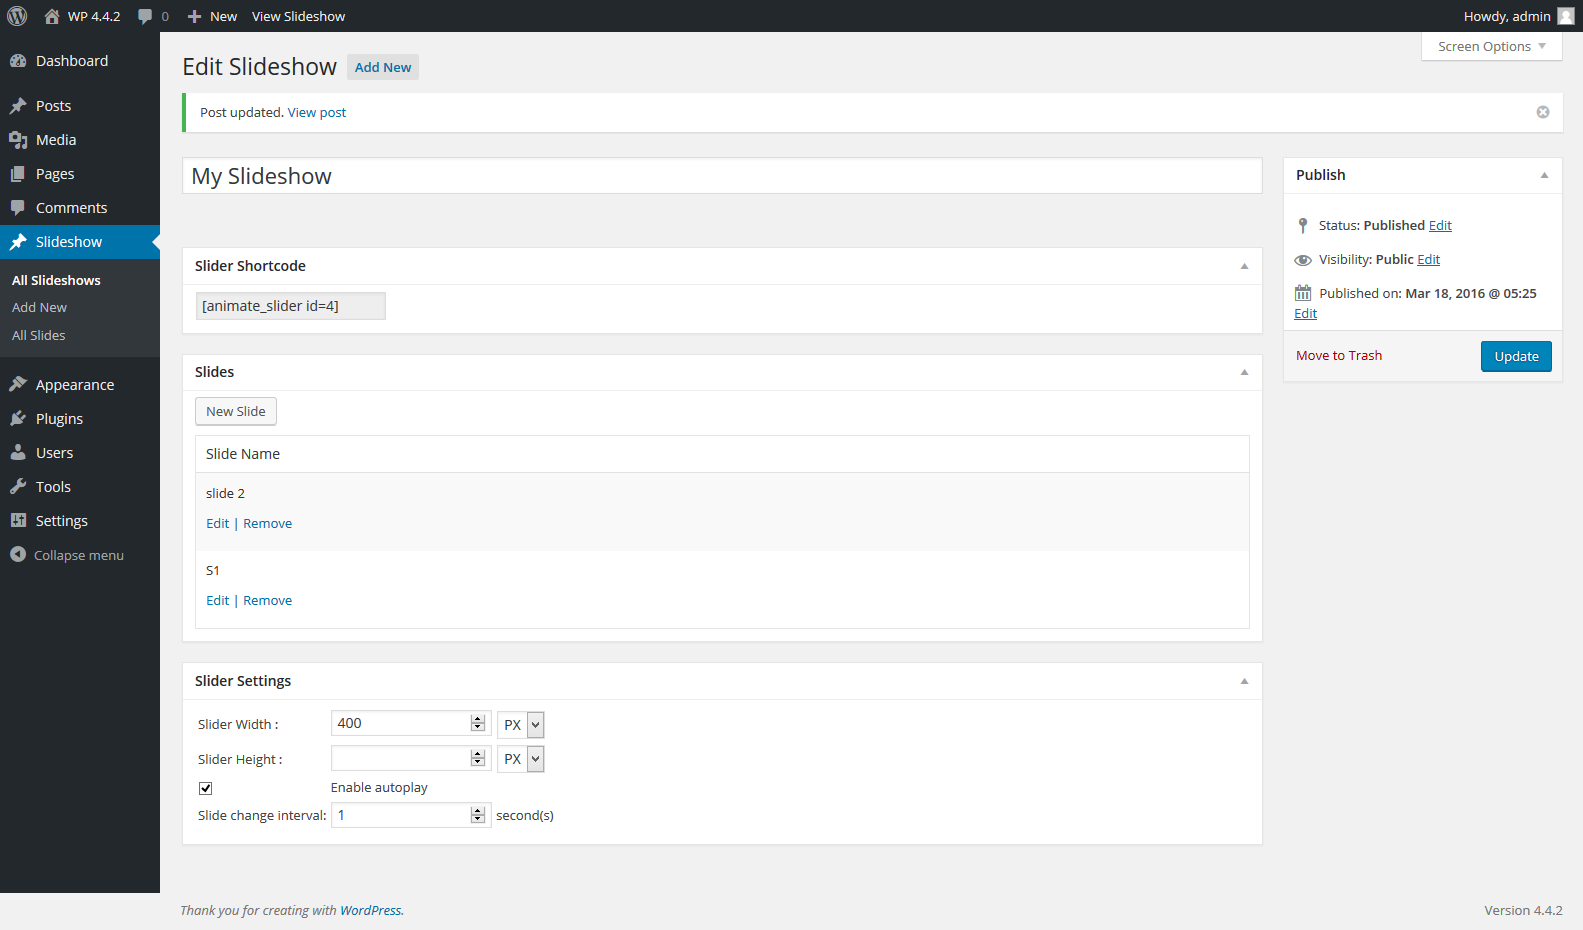Image resolution: width=1583 pixels, height=930 pixels.
Task: Click Move to Trash link
Action: click(1339, 355)
